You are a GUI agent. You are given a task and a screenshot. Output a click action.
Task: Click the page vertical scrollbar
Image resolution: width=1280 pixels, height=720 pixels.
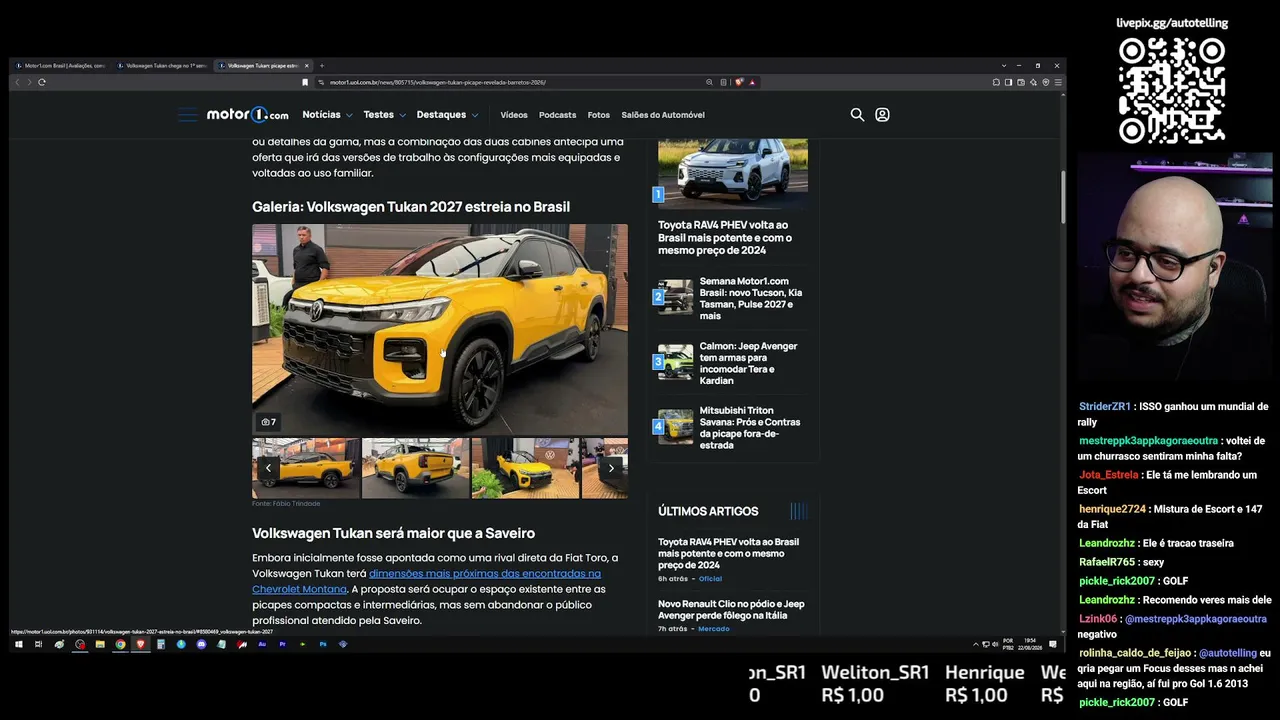1063,197
